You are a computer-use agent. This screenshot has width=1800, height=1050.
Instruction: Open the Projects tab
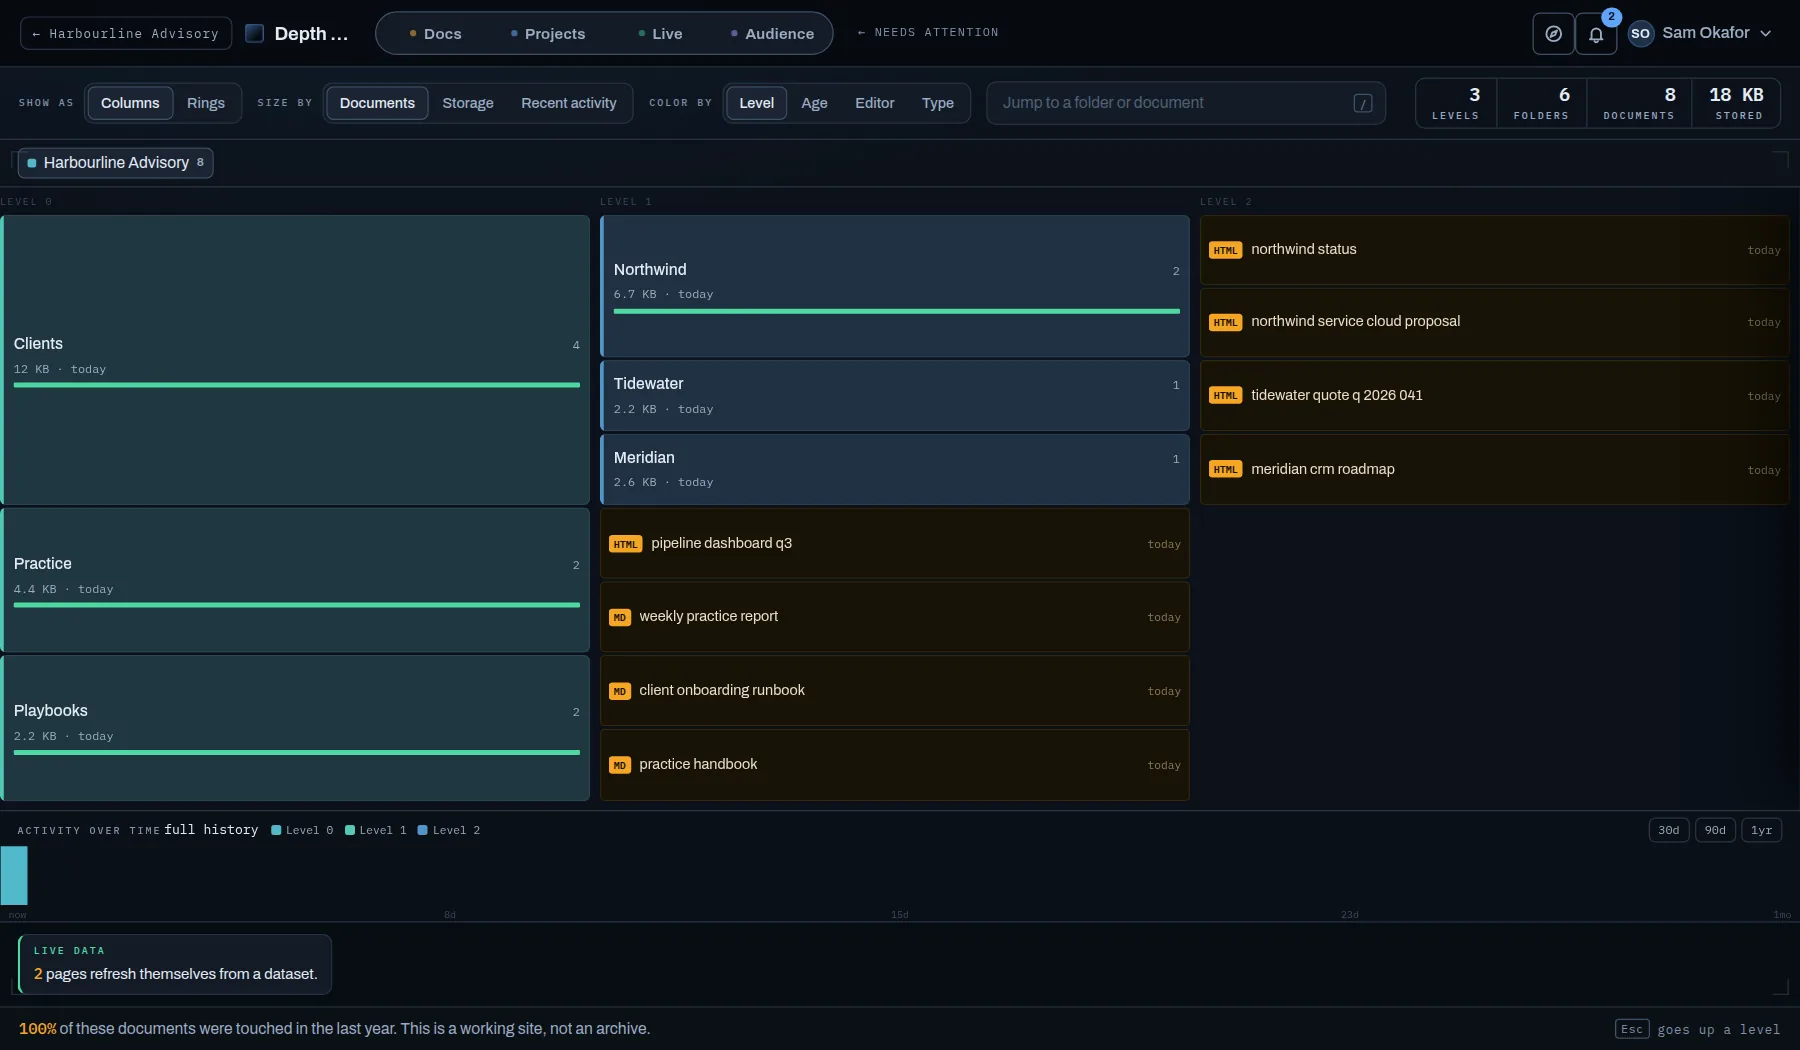pos(548,34)
